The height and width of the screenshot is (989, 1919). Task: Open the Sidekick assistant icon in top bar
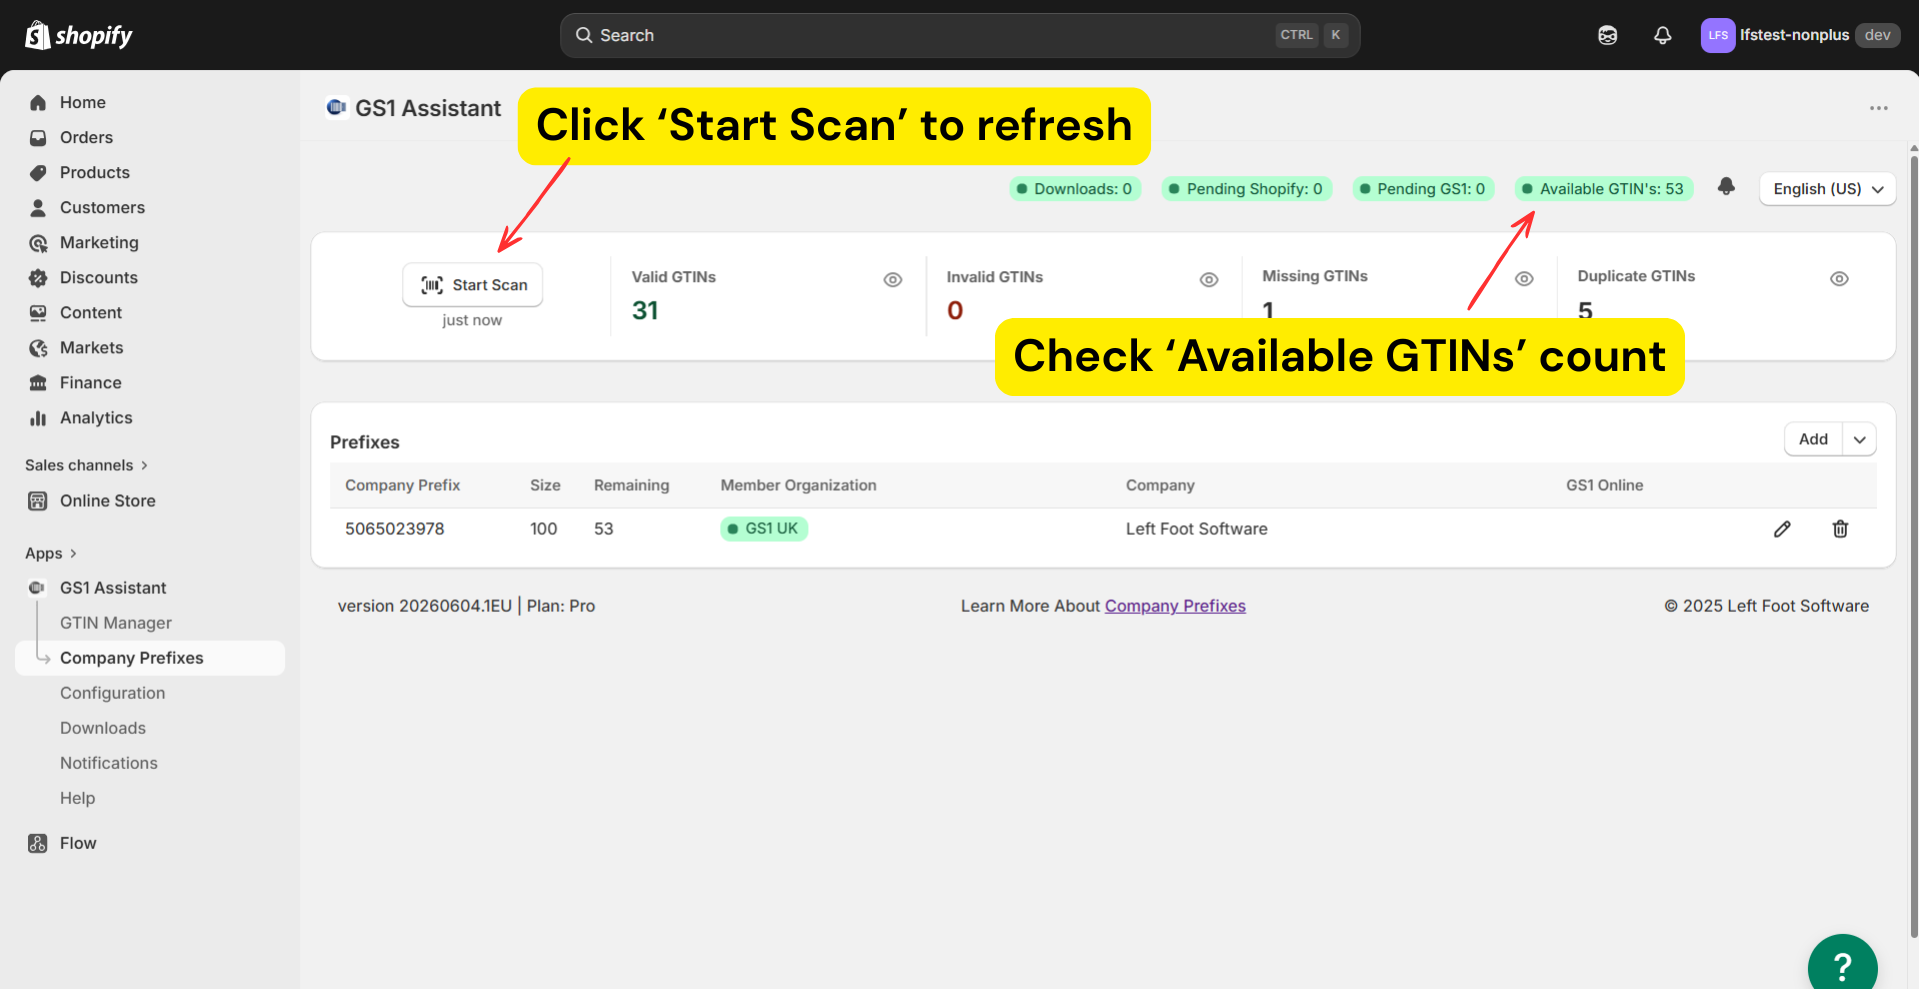coord(1607,35)
